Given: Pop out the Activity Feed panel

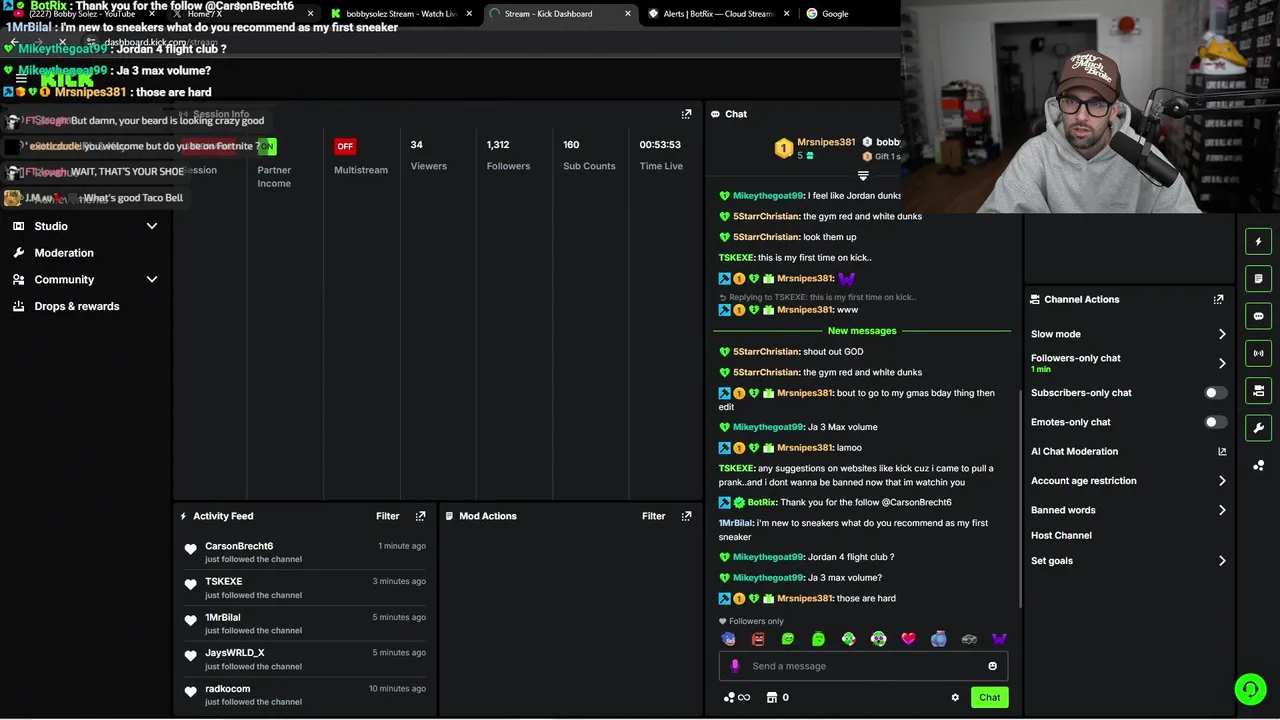Looking at the screenshot, I should point(420,516).
